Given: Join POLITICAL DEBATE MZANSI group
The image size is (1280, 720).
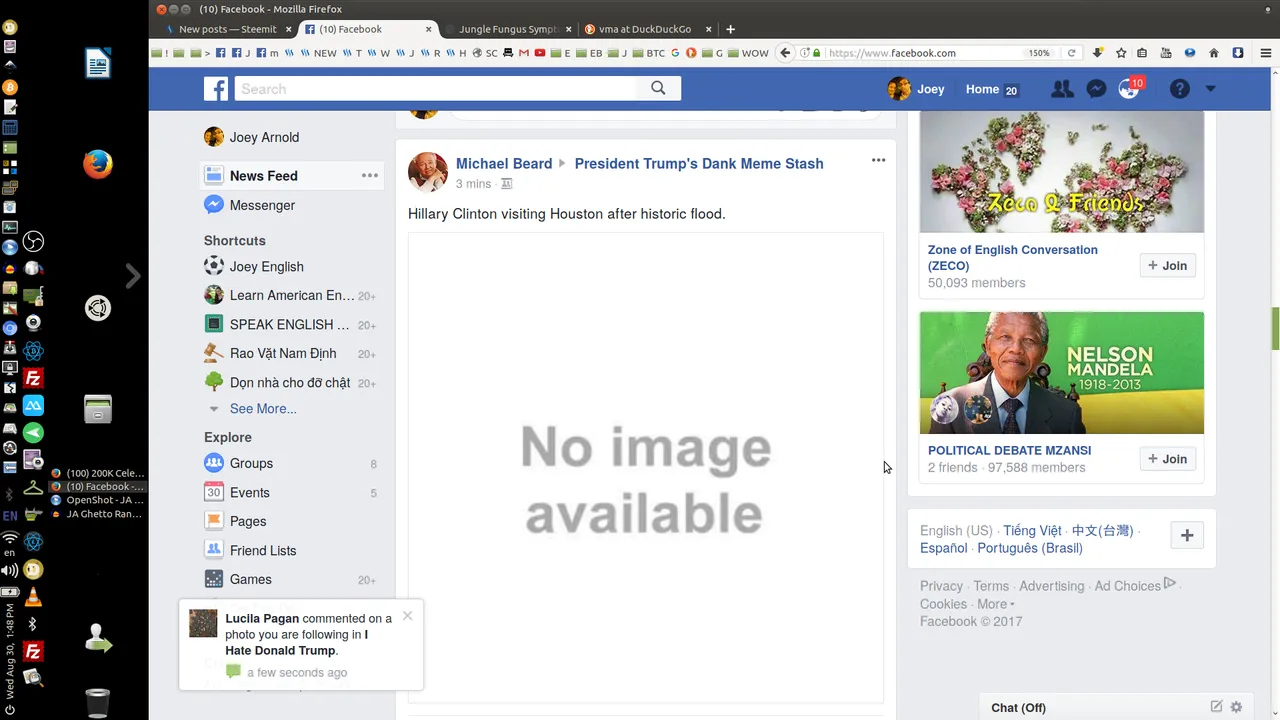Looking at the screenshot, I should pos(1167,460).
